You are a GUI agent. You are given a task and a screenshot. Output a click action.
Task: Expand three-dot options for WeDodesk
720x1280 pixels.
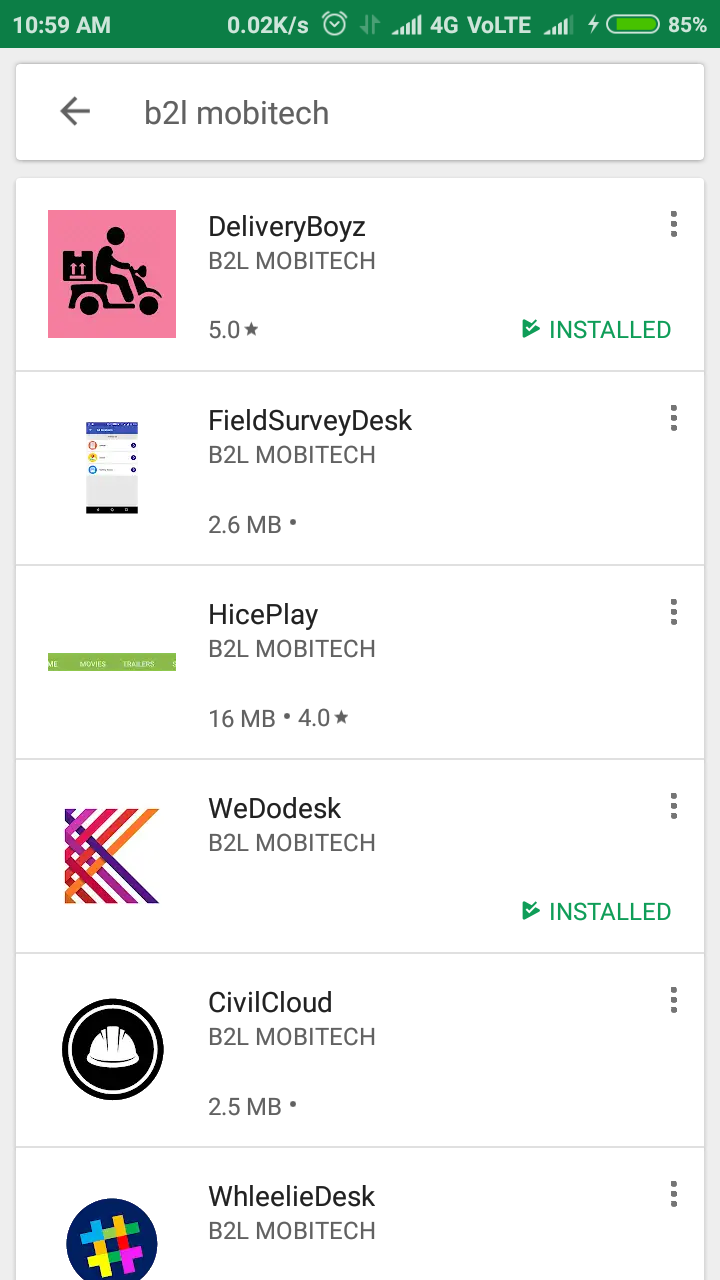pyautogui.click(x=673, y=806)
